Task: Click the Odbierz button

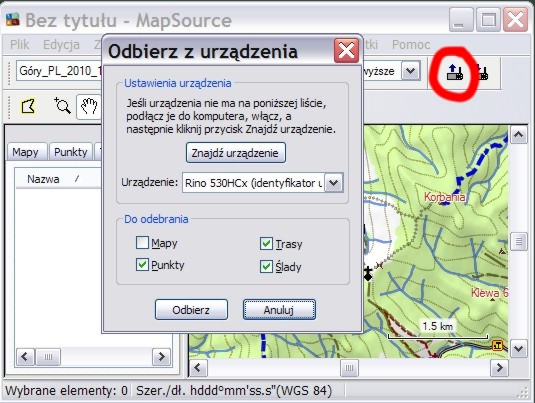Action: [x=191, y=310]
